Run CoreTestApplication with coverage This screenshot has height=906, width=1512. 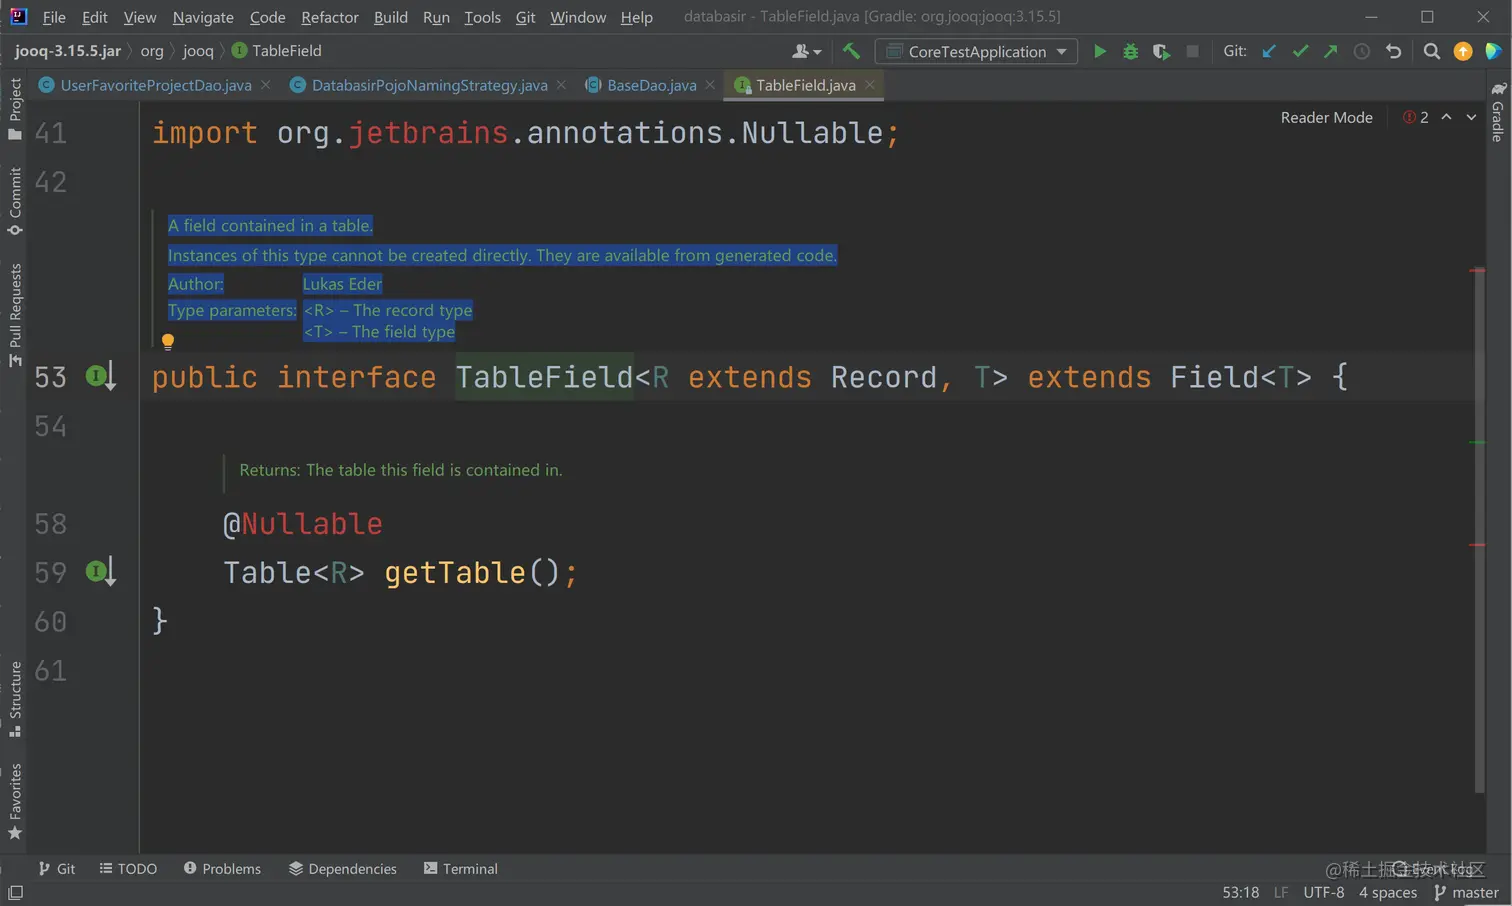tap(1161, 51)
